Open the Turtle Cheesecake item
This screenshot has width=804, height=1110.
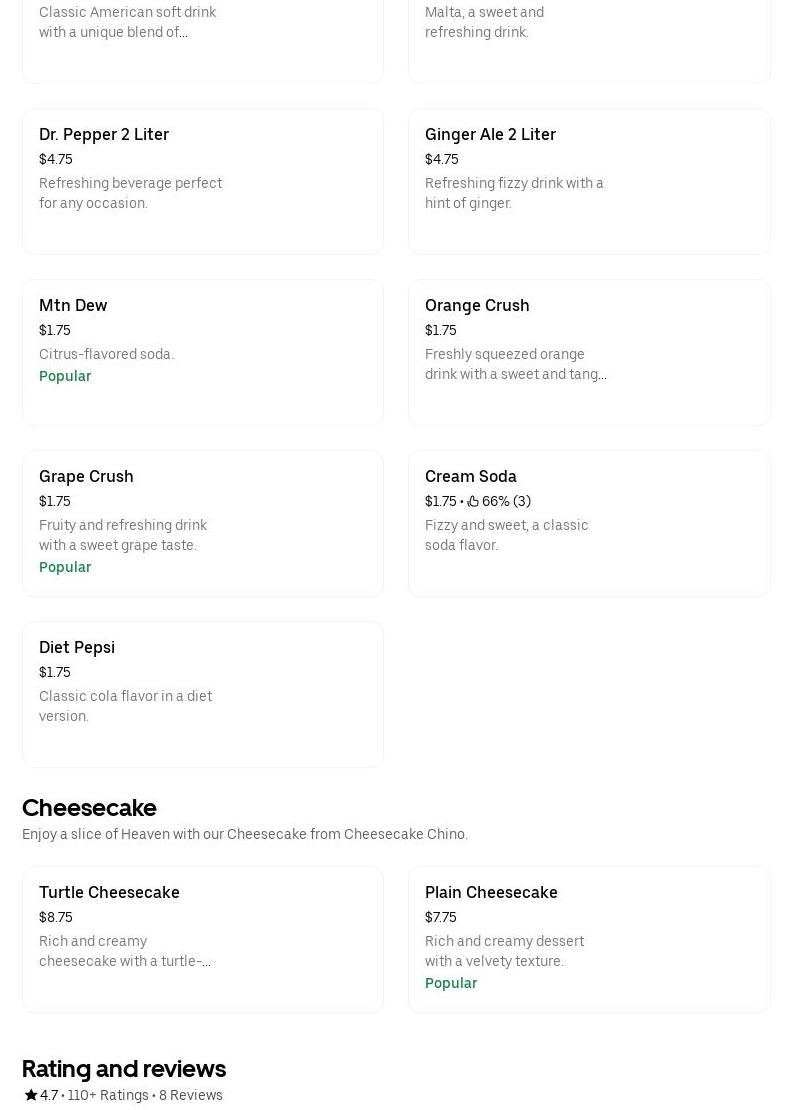pyautogui.click(x=202, y=939)
